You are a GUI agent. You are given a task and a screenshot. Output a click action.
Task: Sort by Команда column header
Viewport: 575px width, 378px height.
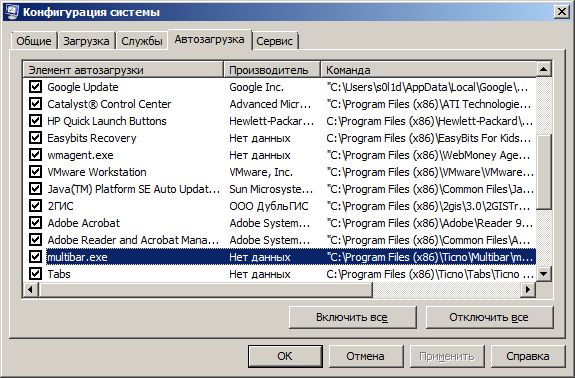point(428,70)
